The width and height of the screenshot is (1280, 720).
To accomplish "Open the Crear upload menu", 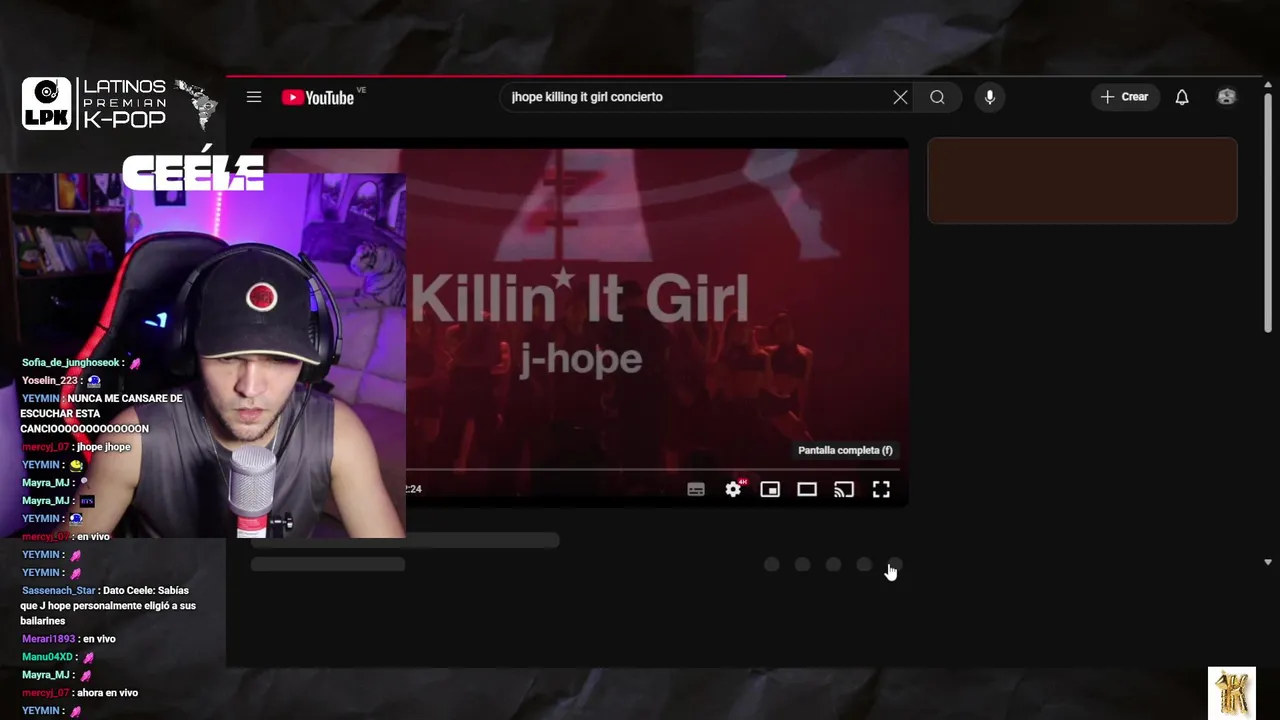I will [x=1124, y=97].
